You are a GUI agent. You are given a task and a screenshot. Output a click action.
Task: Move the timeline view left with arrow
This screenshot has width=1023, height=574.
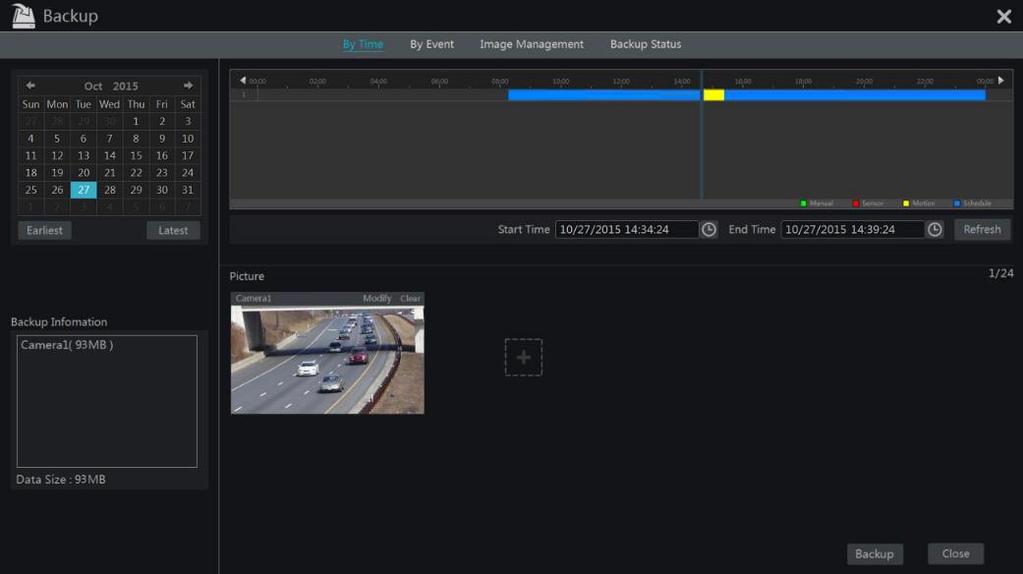(x=243, y=80)
